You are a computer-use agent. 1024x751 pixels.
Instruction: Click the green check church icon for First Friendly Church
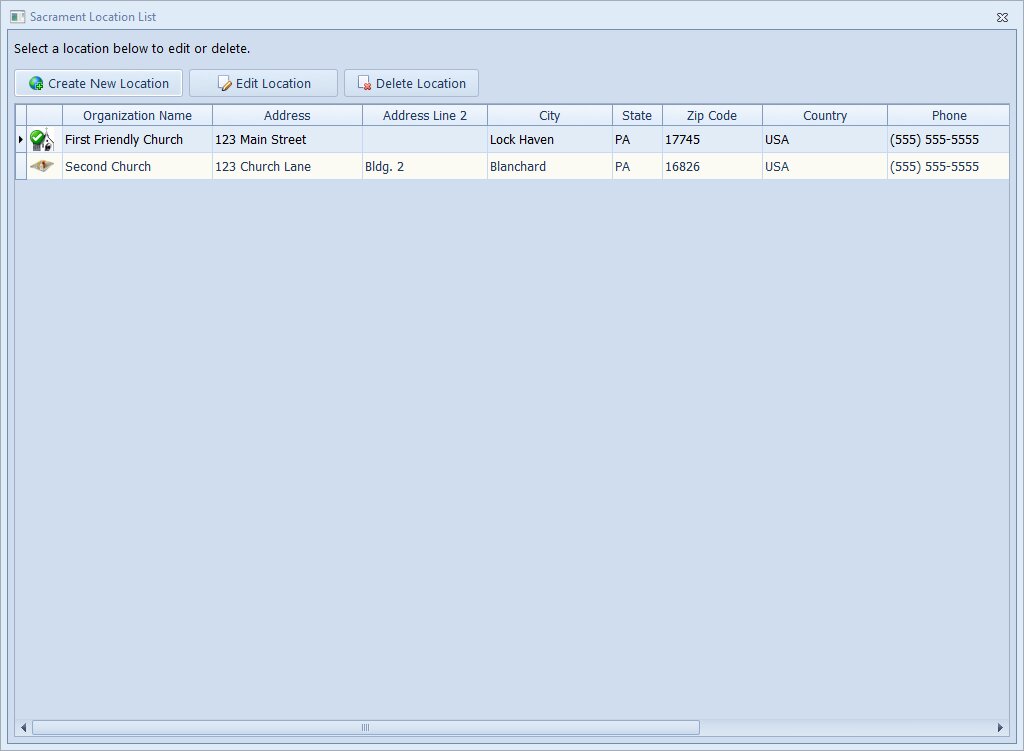point(42,140)
